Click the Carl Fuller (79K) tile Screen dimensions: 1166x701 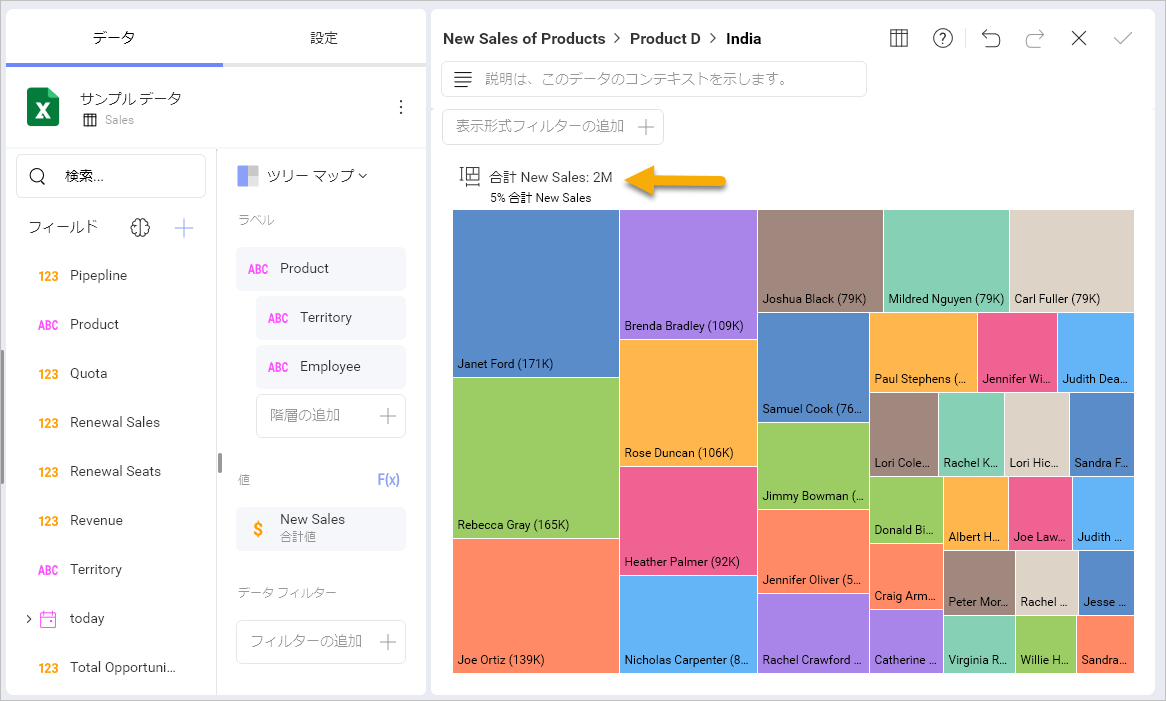click(1072, 261)
